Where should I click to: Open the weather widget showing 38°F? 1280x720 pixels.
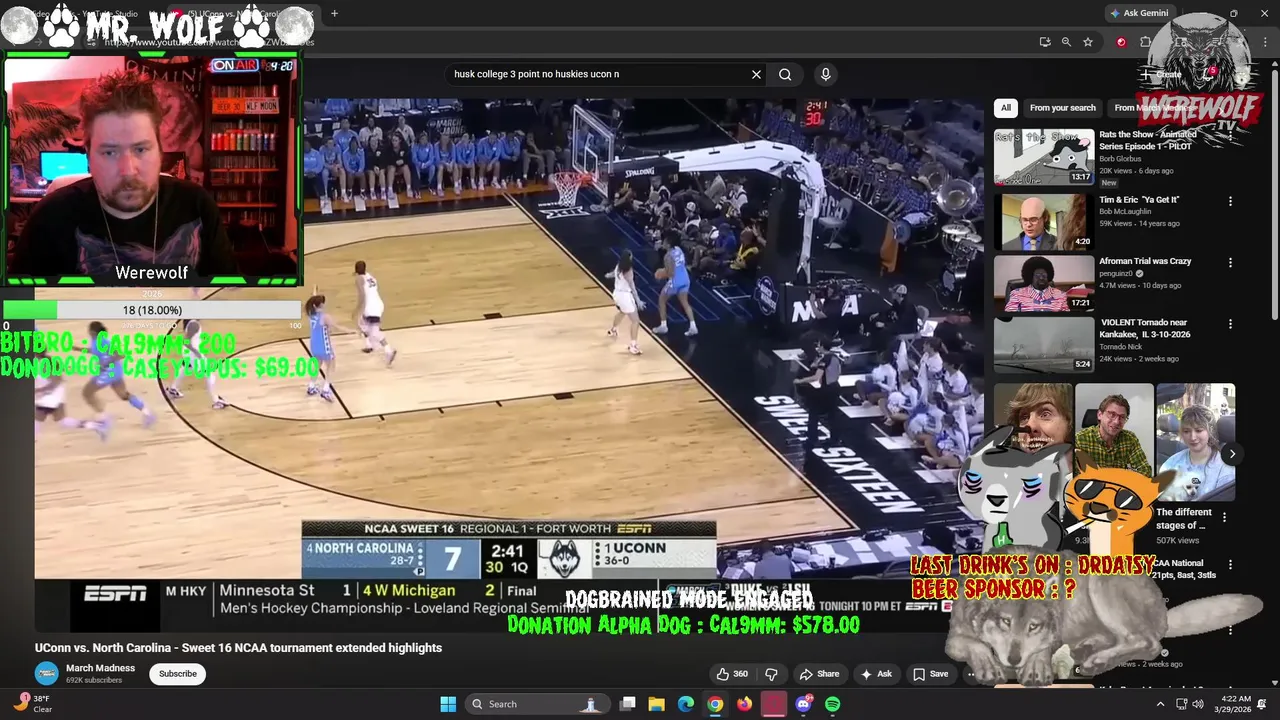click(x=33, y=704)
